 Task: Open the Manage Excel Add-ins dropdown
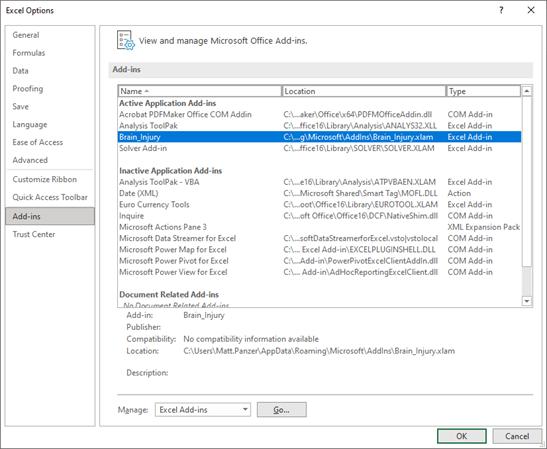point(203,410)
